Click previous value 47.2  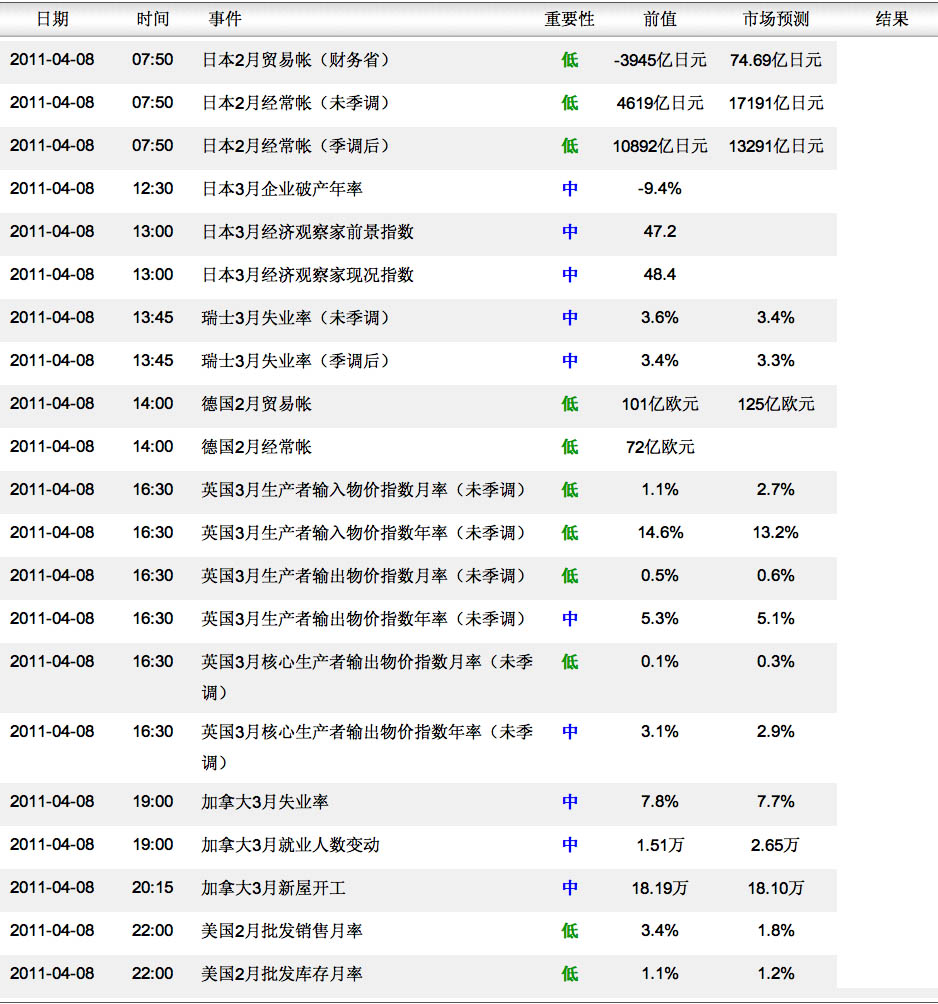pyautogui.click(x=659, y=232)
